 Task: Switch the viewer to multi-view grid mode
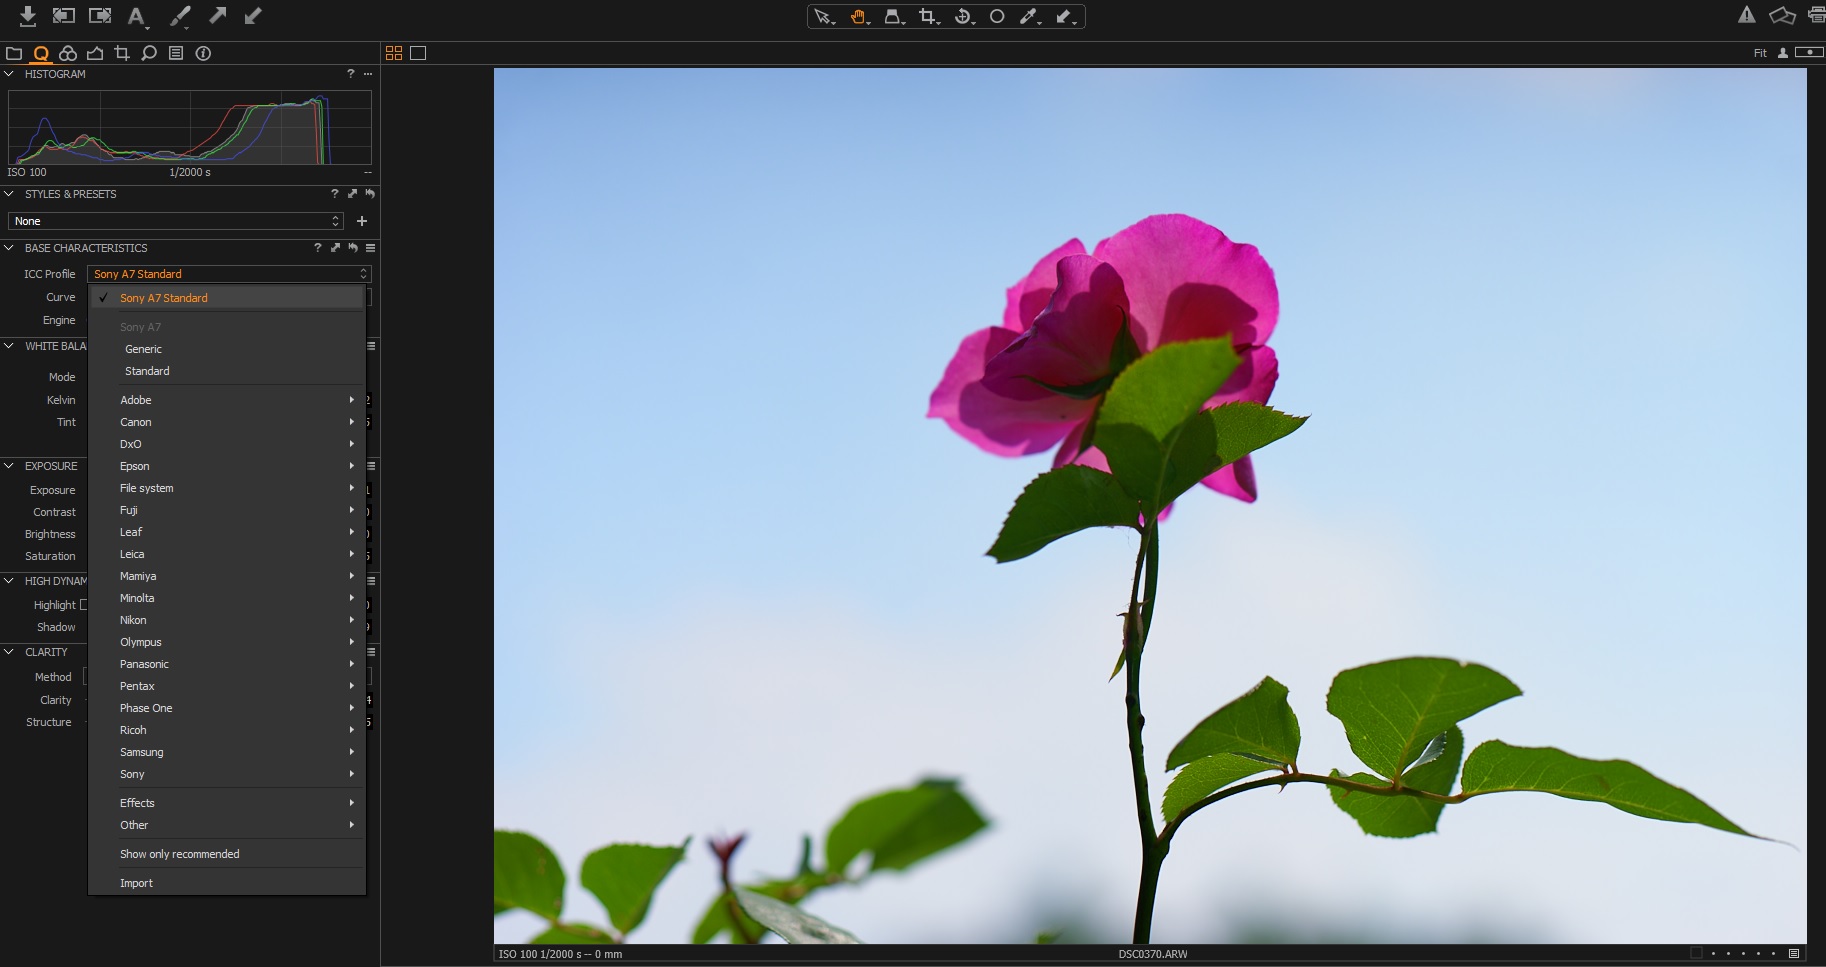click(394, 53)
